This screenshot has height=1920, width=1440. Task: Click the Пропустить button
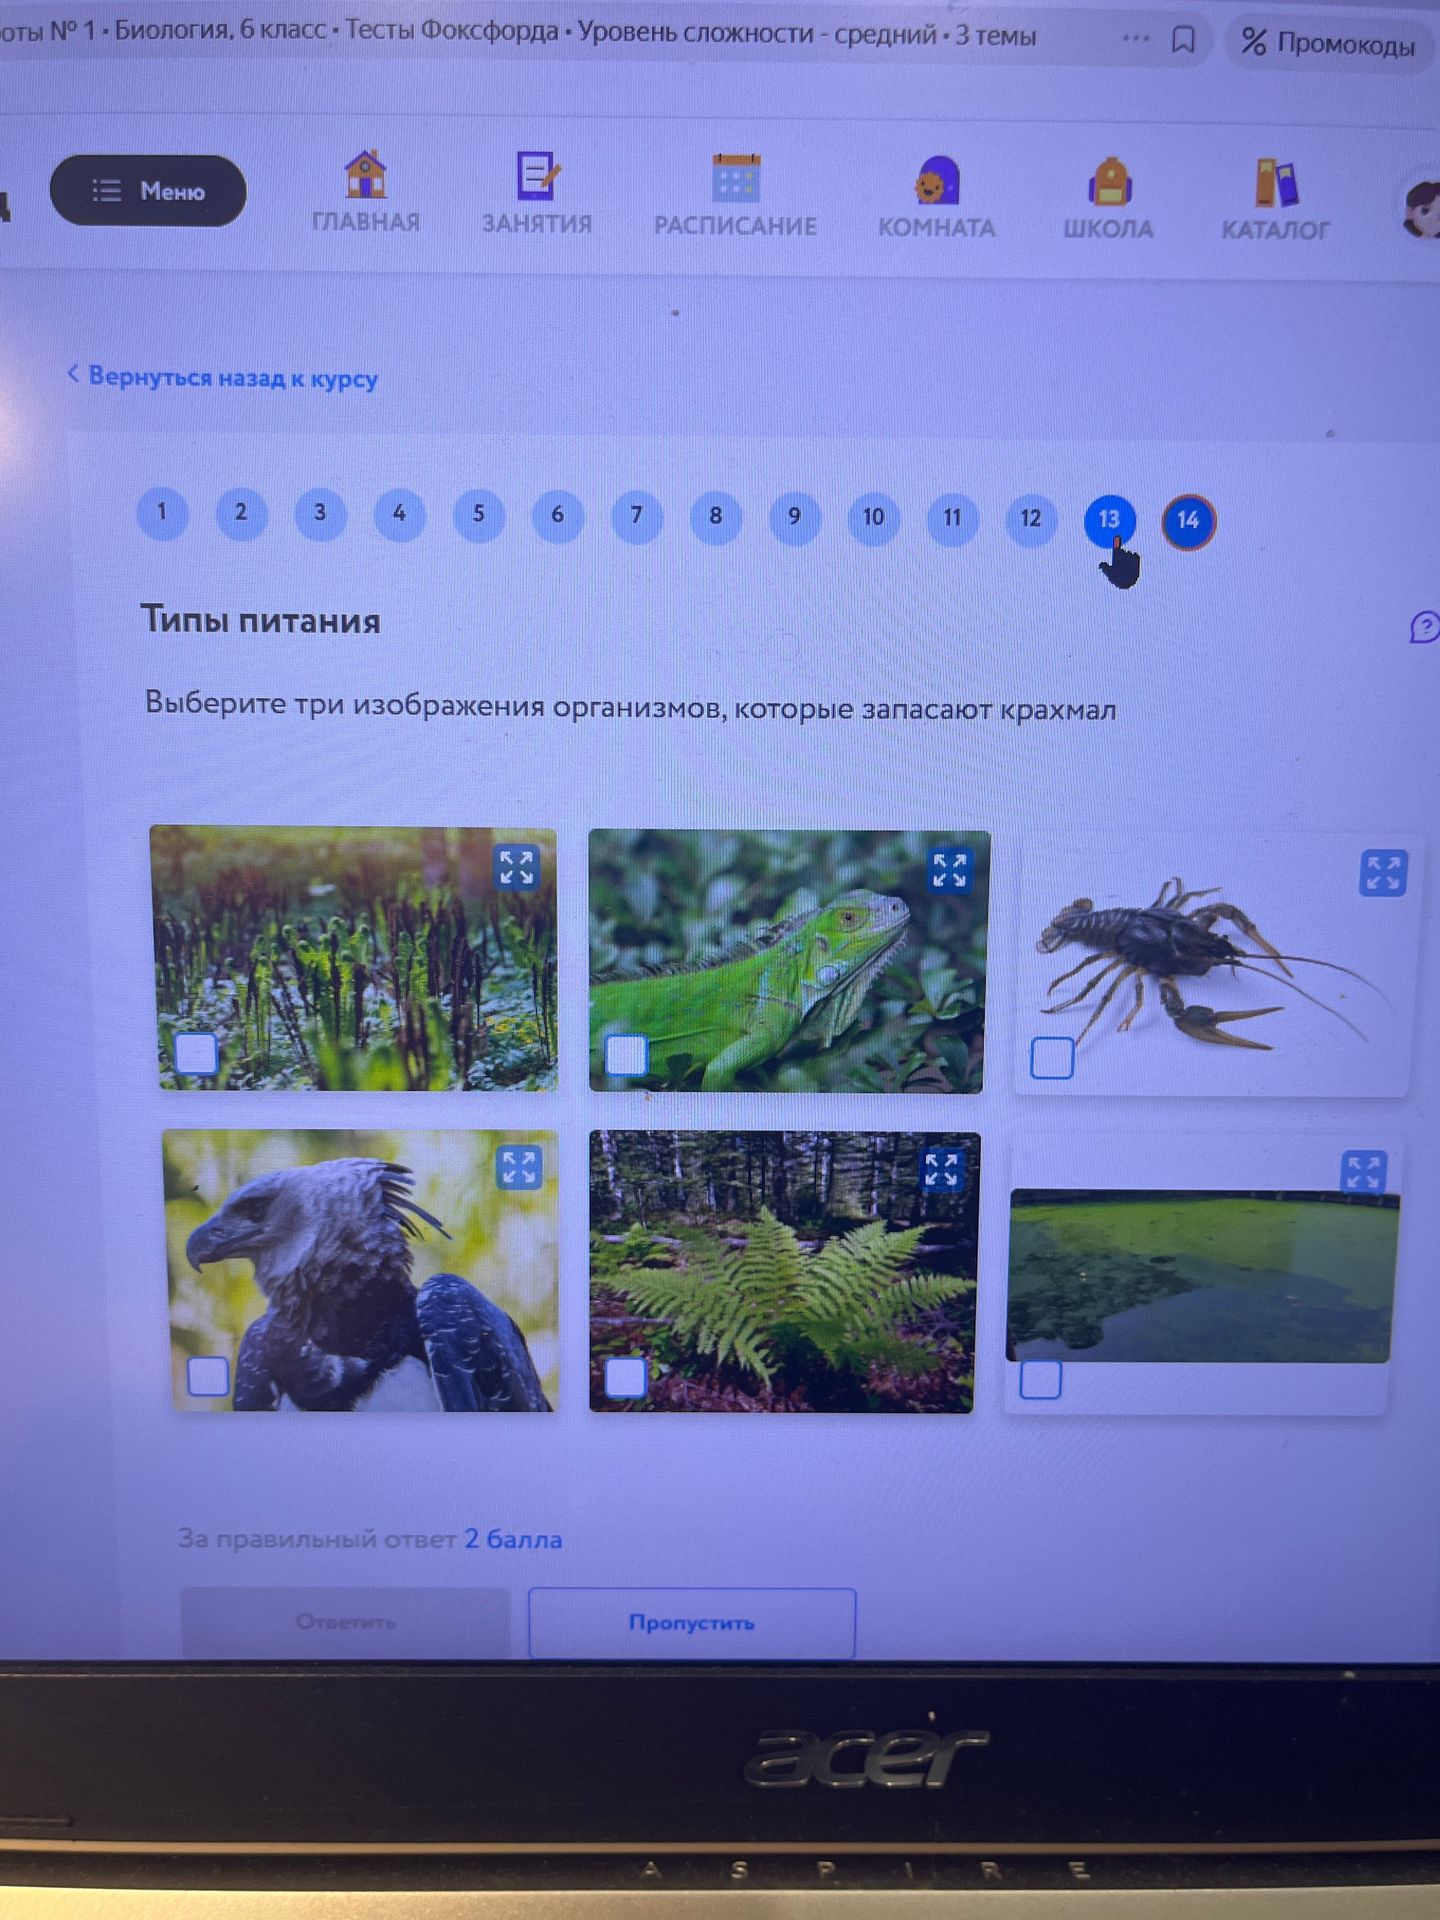[692, 1622]
